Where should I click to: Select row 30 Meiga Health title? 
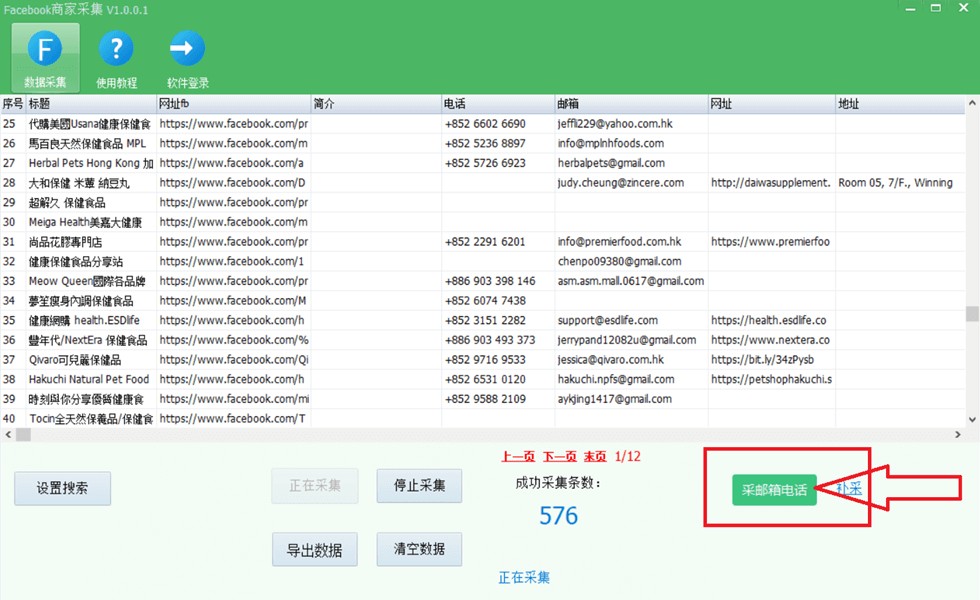pyautogui.click(x=85, y=222)
